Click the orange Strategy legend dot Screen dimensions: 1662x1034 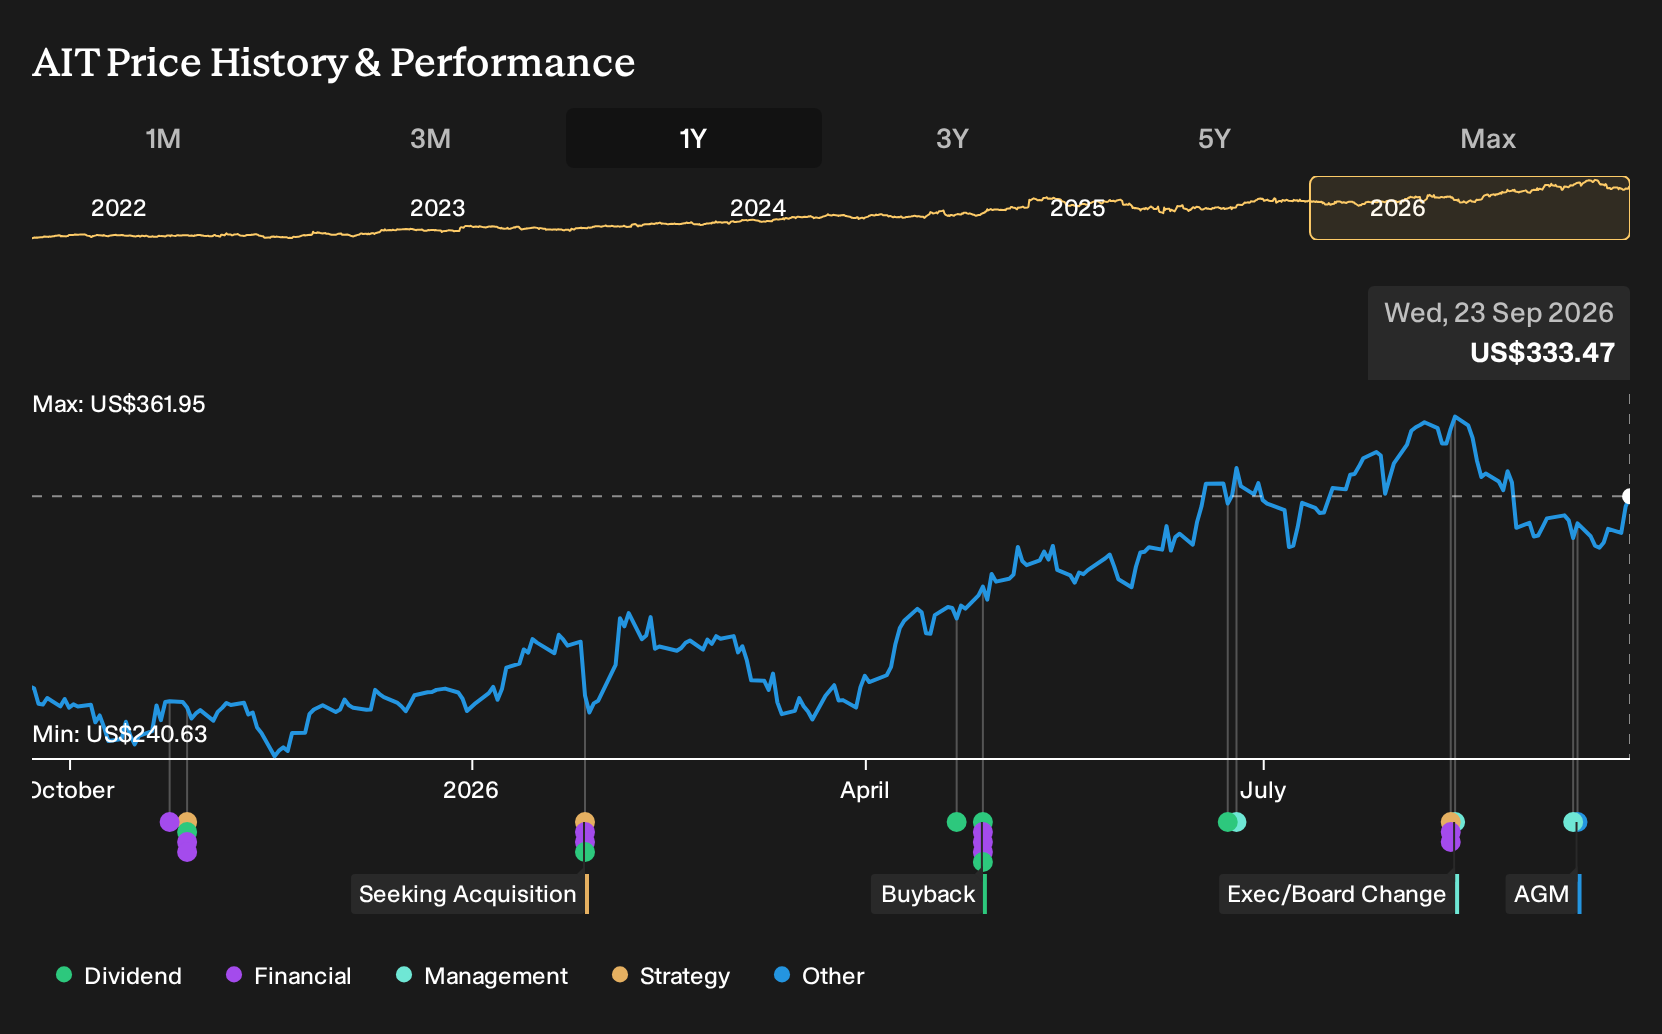620,975
